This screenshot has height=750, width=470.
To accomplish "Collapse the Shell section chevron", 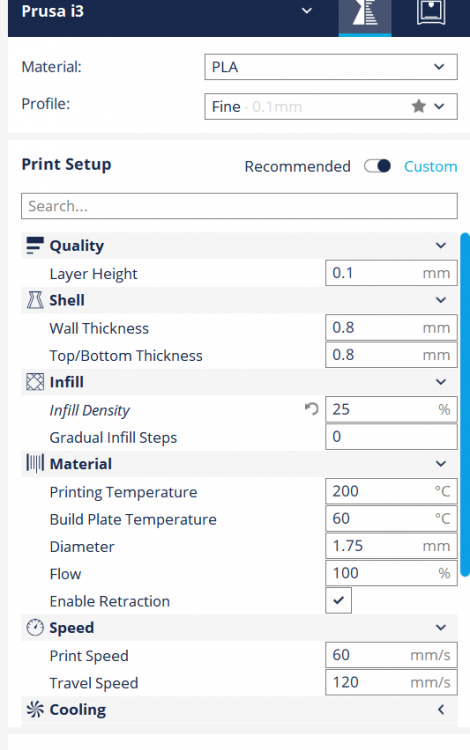I will point(440,300).
